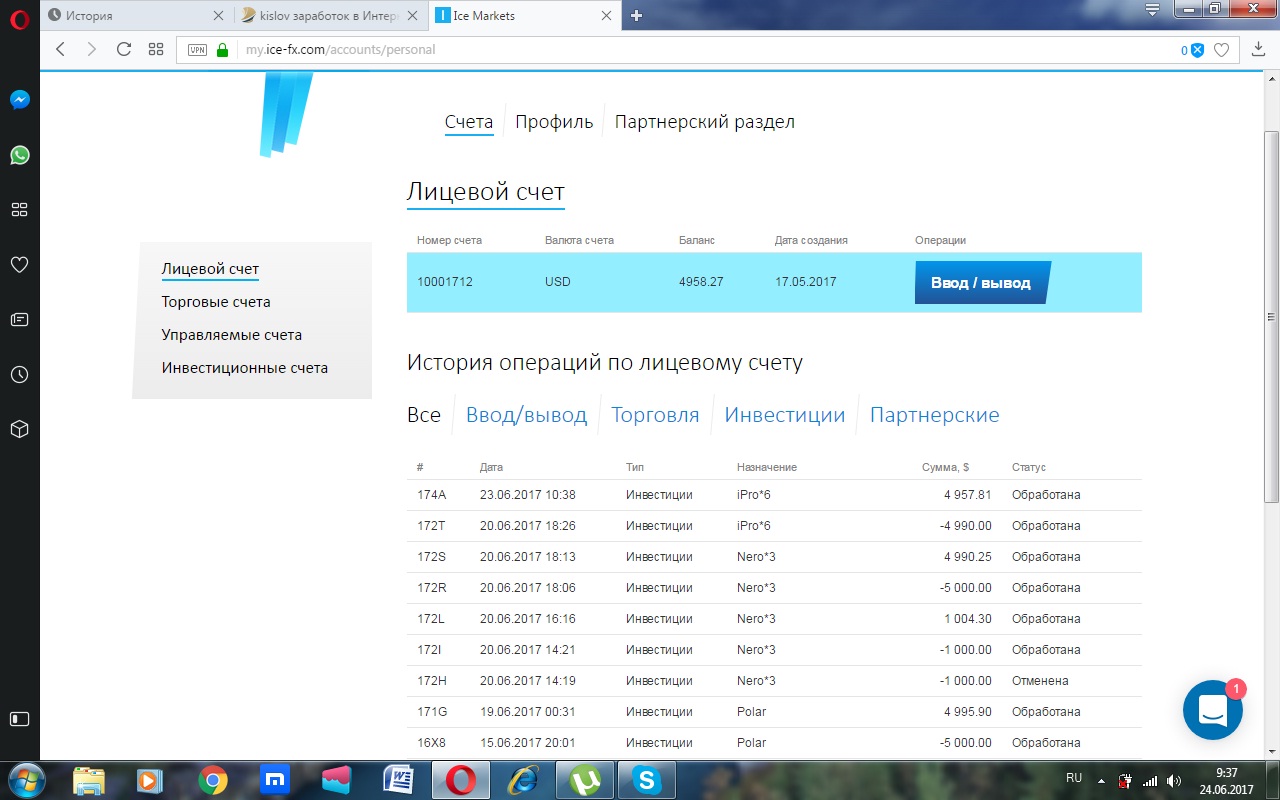Image resolution: width=1280 pixels, height=800 pixels.
Task: Add page to bookmarks with the heart icon
Action: click(x=1221, y=50)
